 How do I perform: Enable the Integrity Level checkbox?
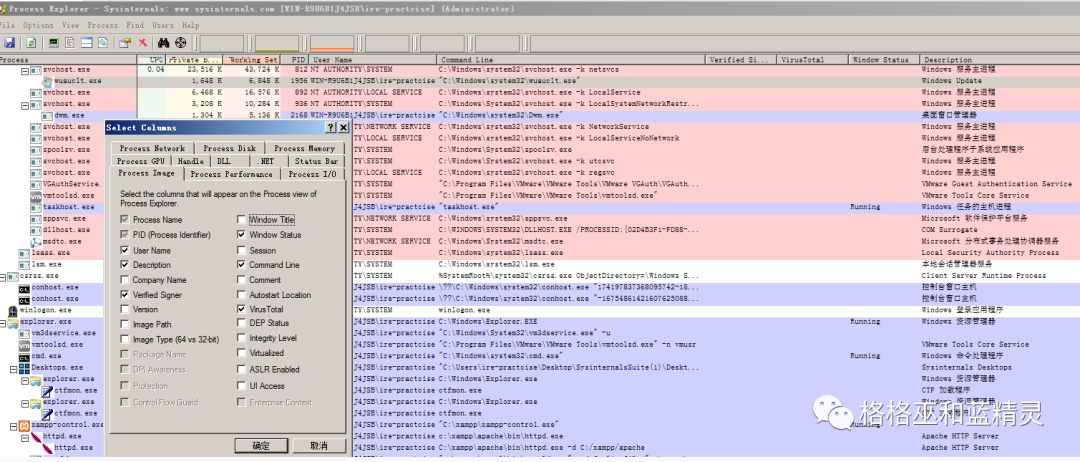coord(241,338)
